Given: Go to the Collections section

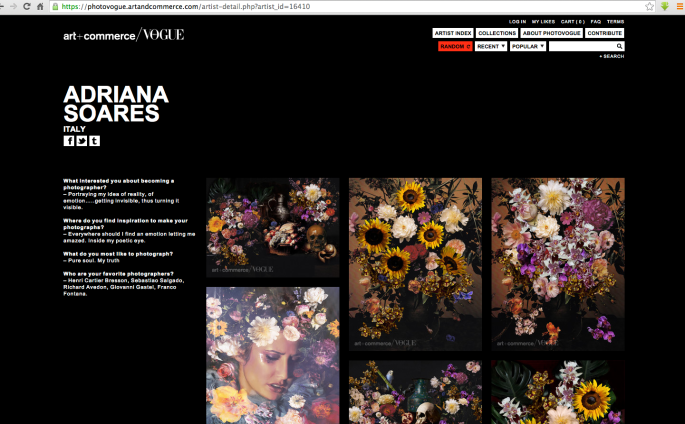Looking at the screenshot, I should click(x=497, y=33).
